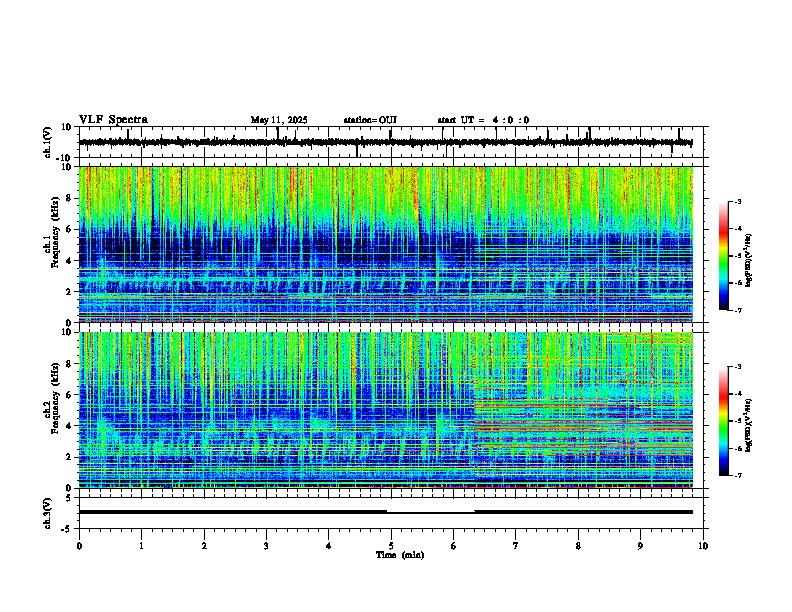792x612 pixels.
Task: Click the ch.1 voltage waveform trace
Action: point(385,142)
